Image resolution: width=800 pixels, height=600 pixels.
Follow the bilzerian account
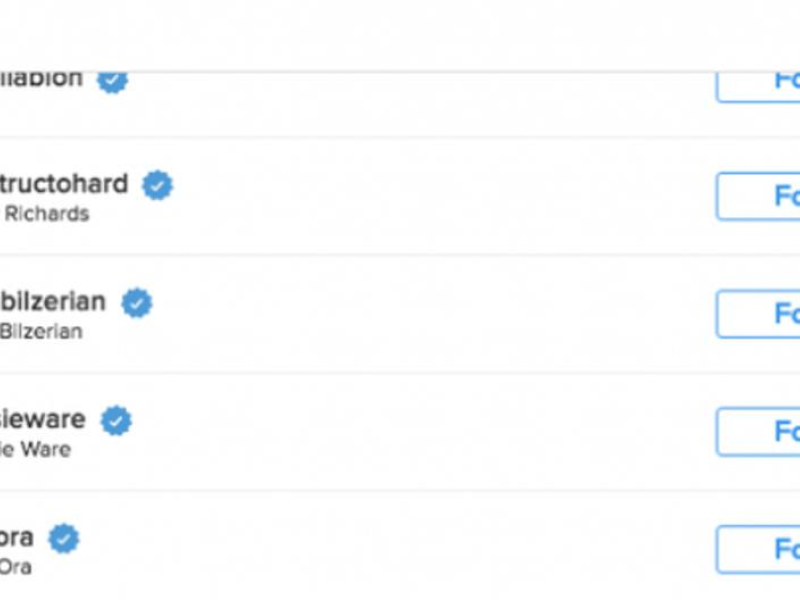[x=758, y=314]
